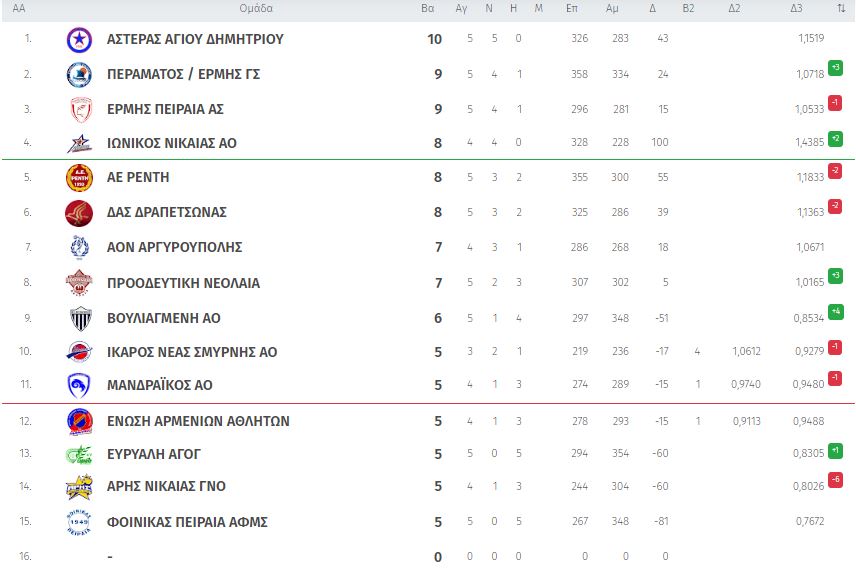
Task: Sort the table by Βα points column
Action: [428, 8]
